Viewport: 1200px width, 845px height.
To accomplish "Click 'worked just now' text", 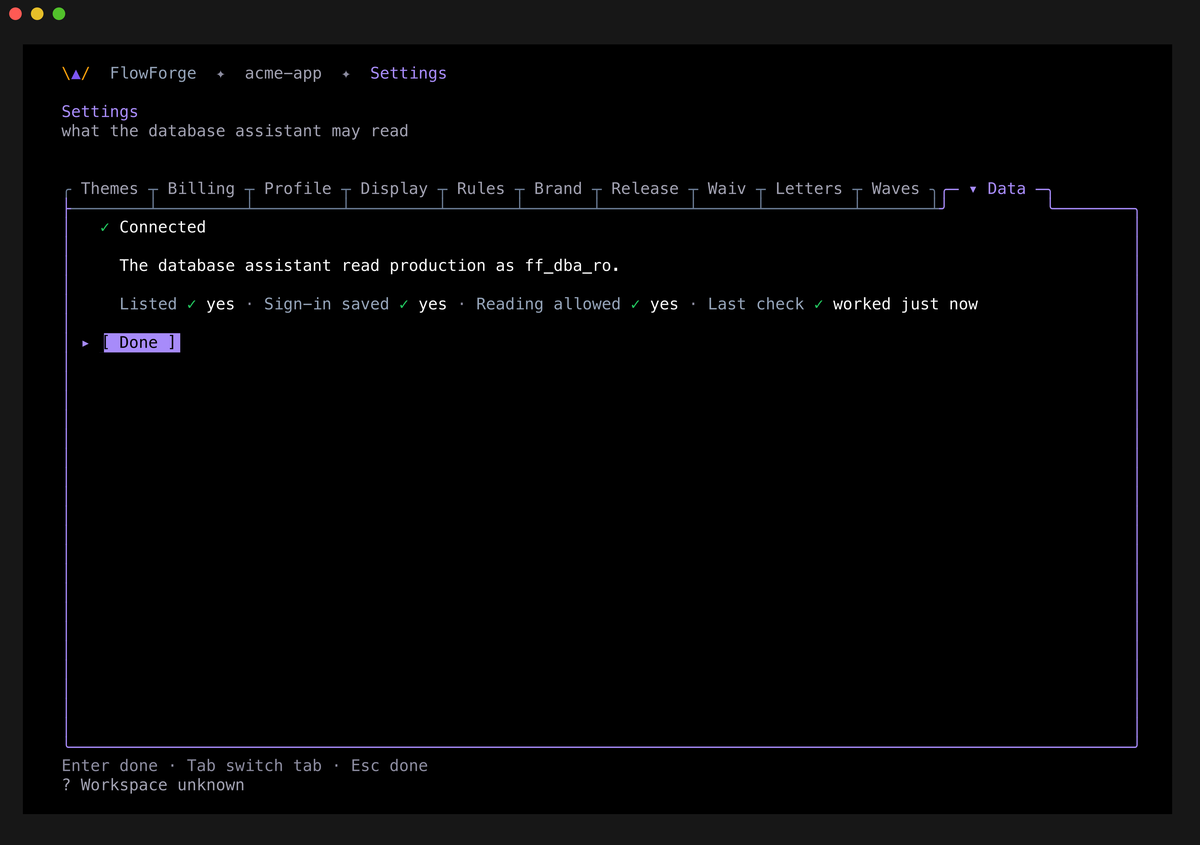I will [x=905, y=304].
